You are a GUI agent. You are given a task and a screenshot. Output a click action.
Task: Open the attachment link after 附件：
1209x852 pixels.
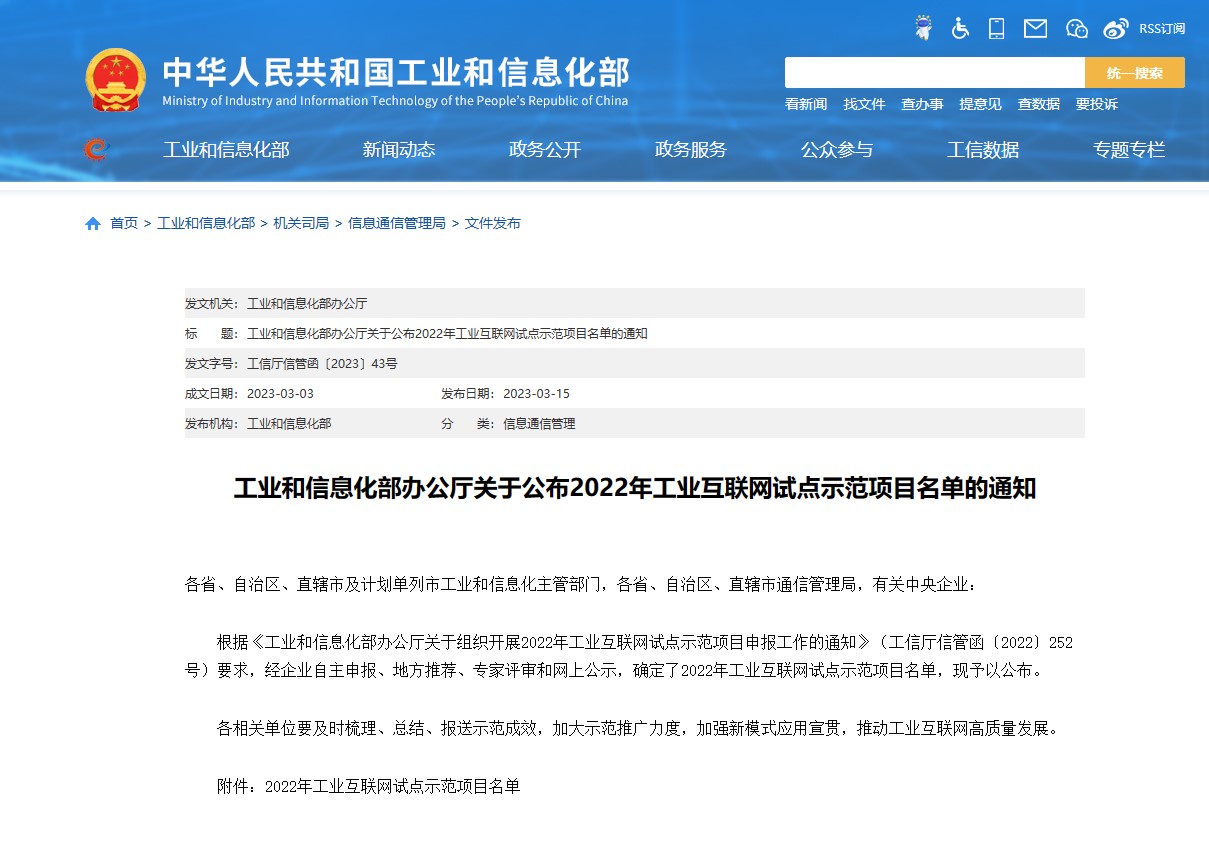(393, 787)
